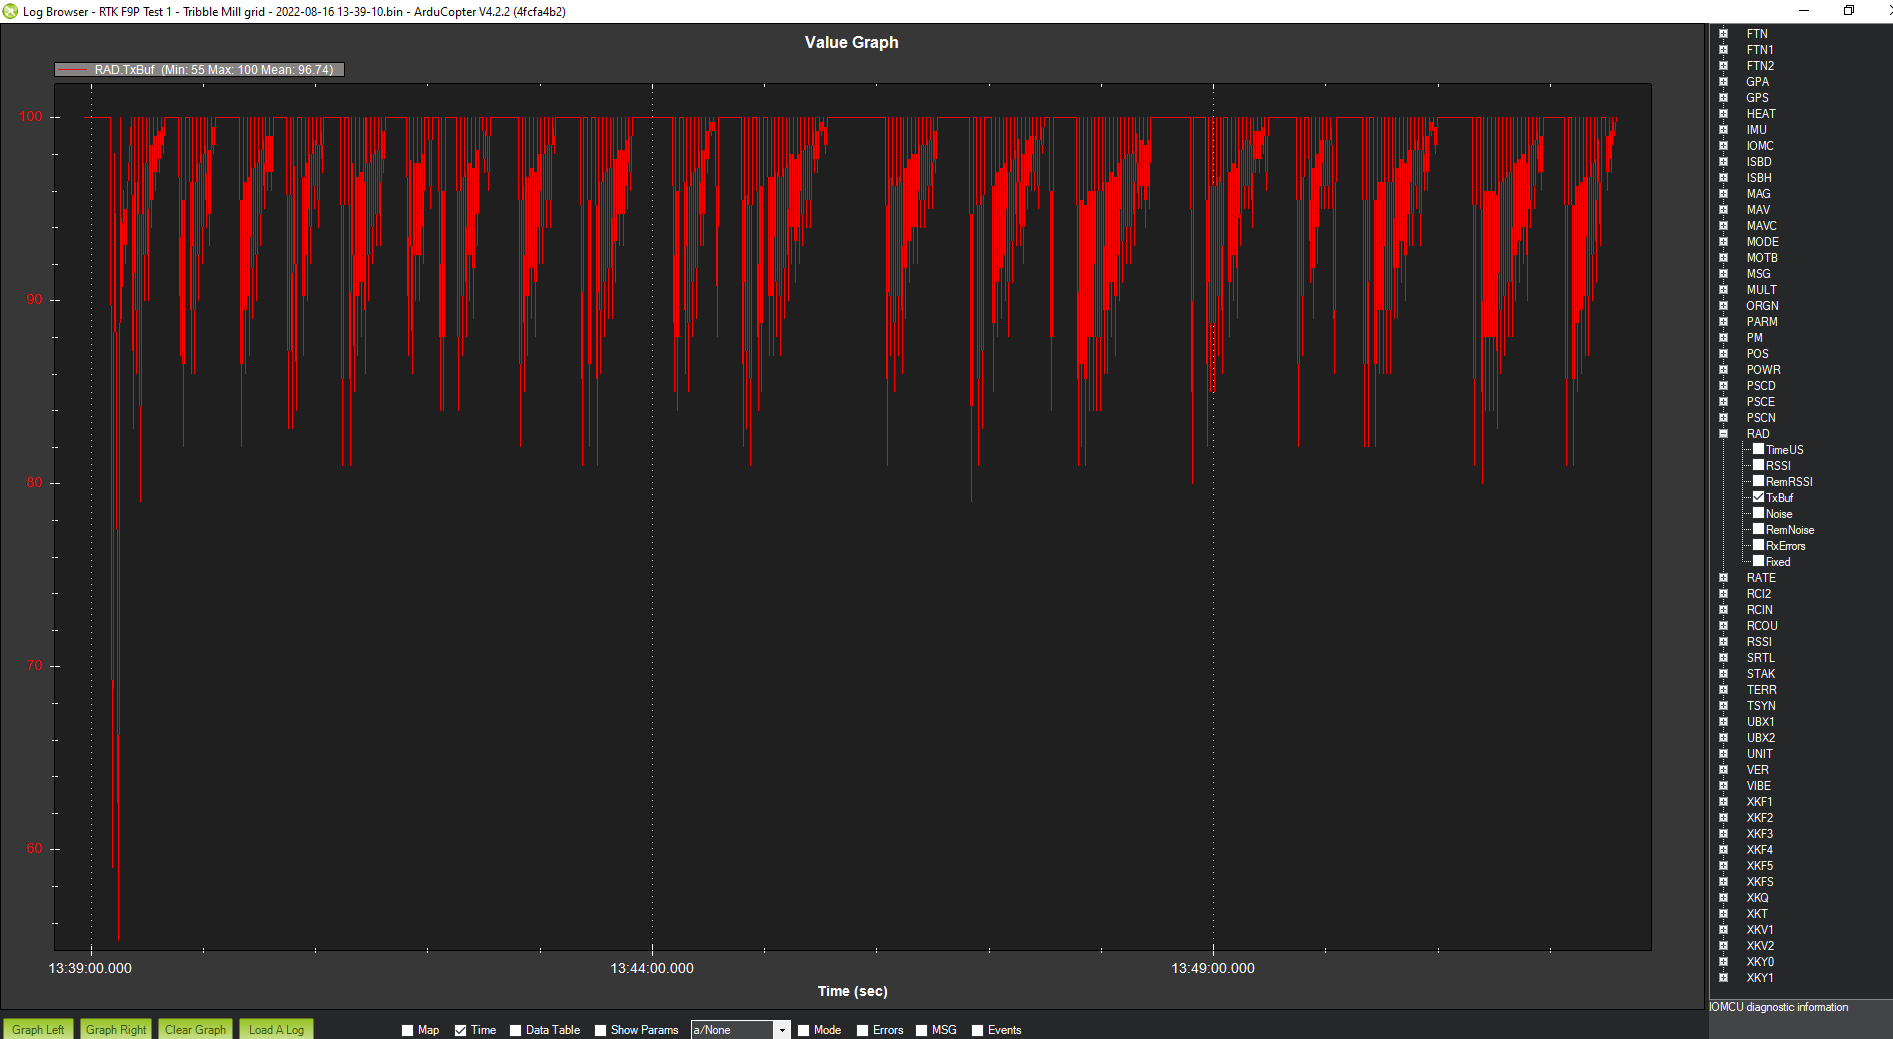Viewport: 1893px width, 1039px height.
Task: Enable the Map checkbox
Action: (407, 1030)
